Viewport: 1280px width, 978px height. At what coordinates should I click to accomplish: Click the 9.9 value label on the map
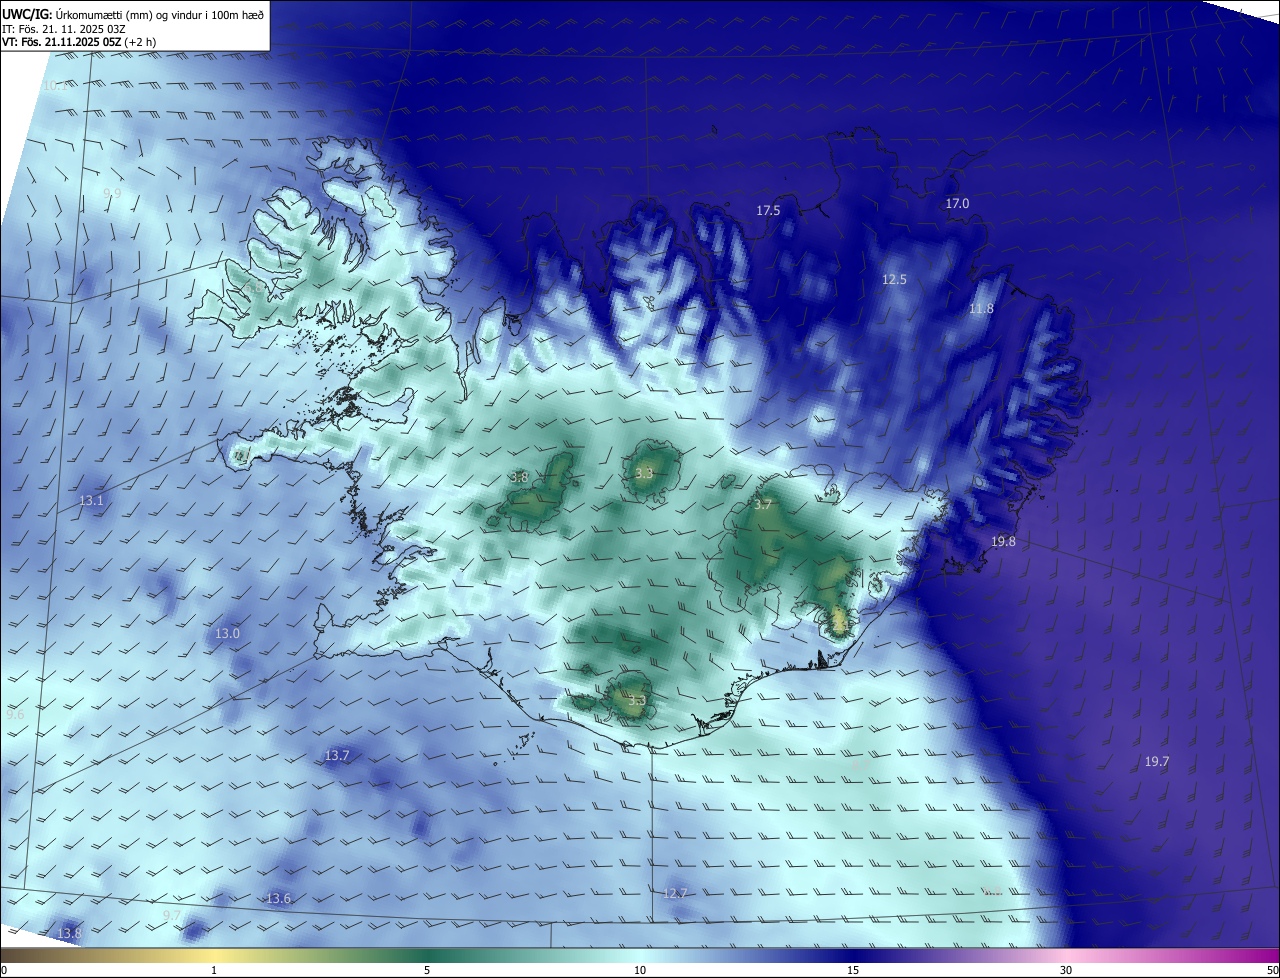[112, 193]
